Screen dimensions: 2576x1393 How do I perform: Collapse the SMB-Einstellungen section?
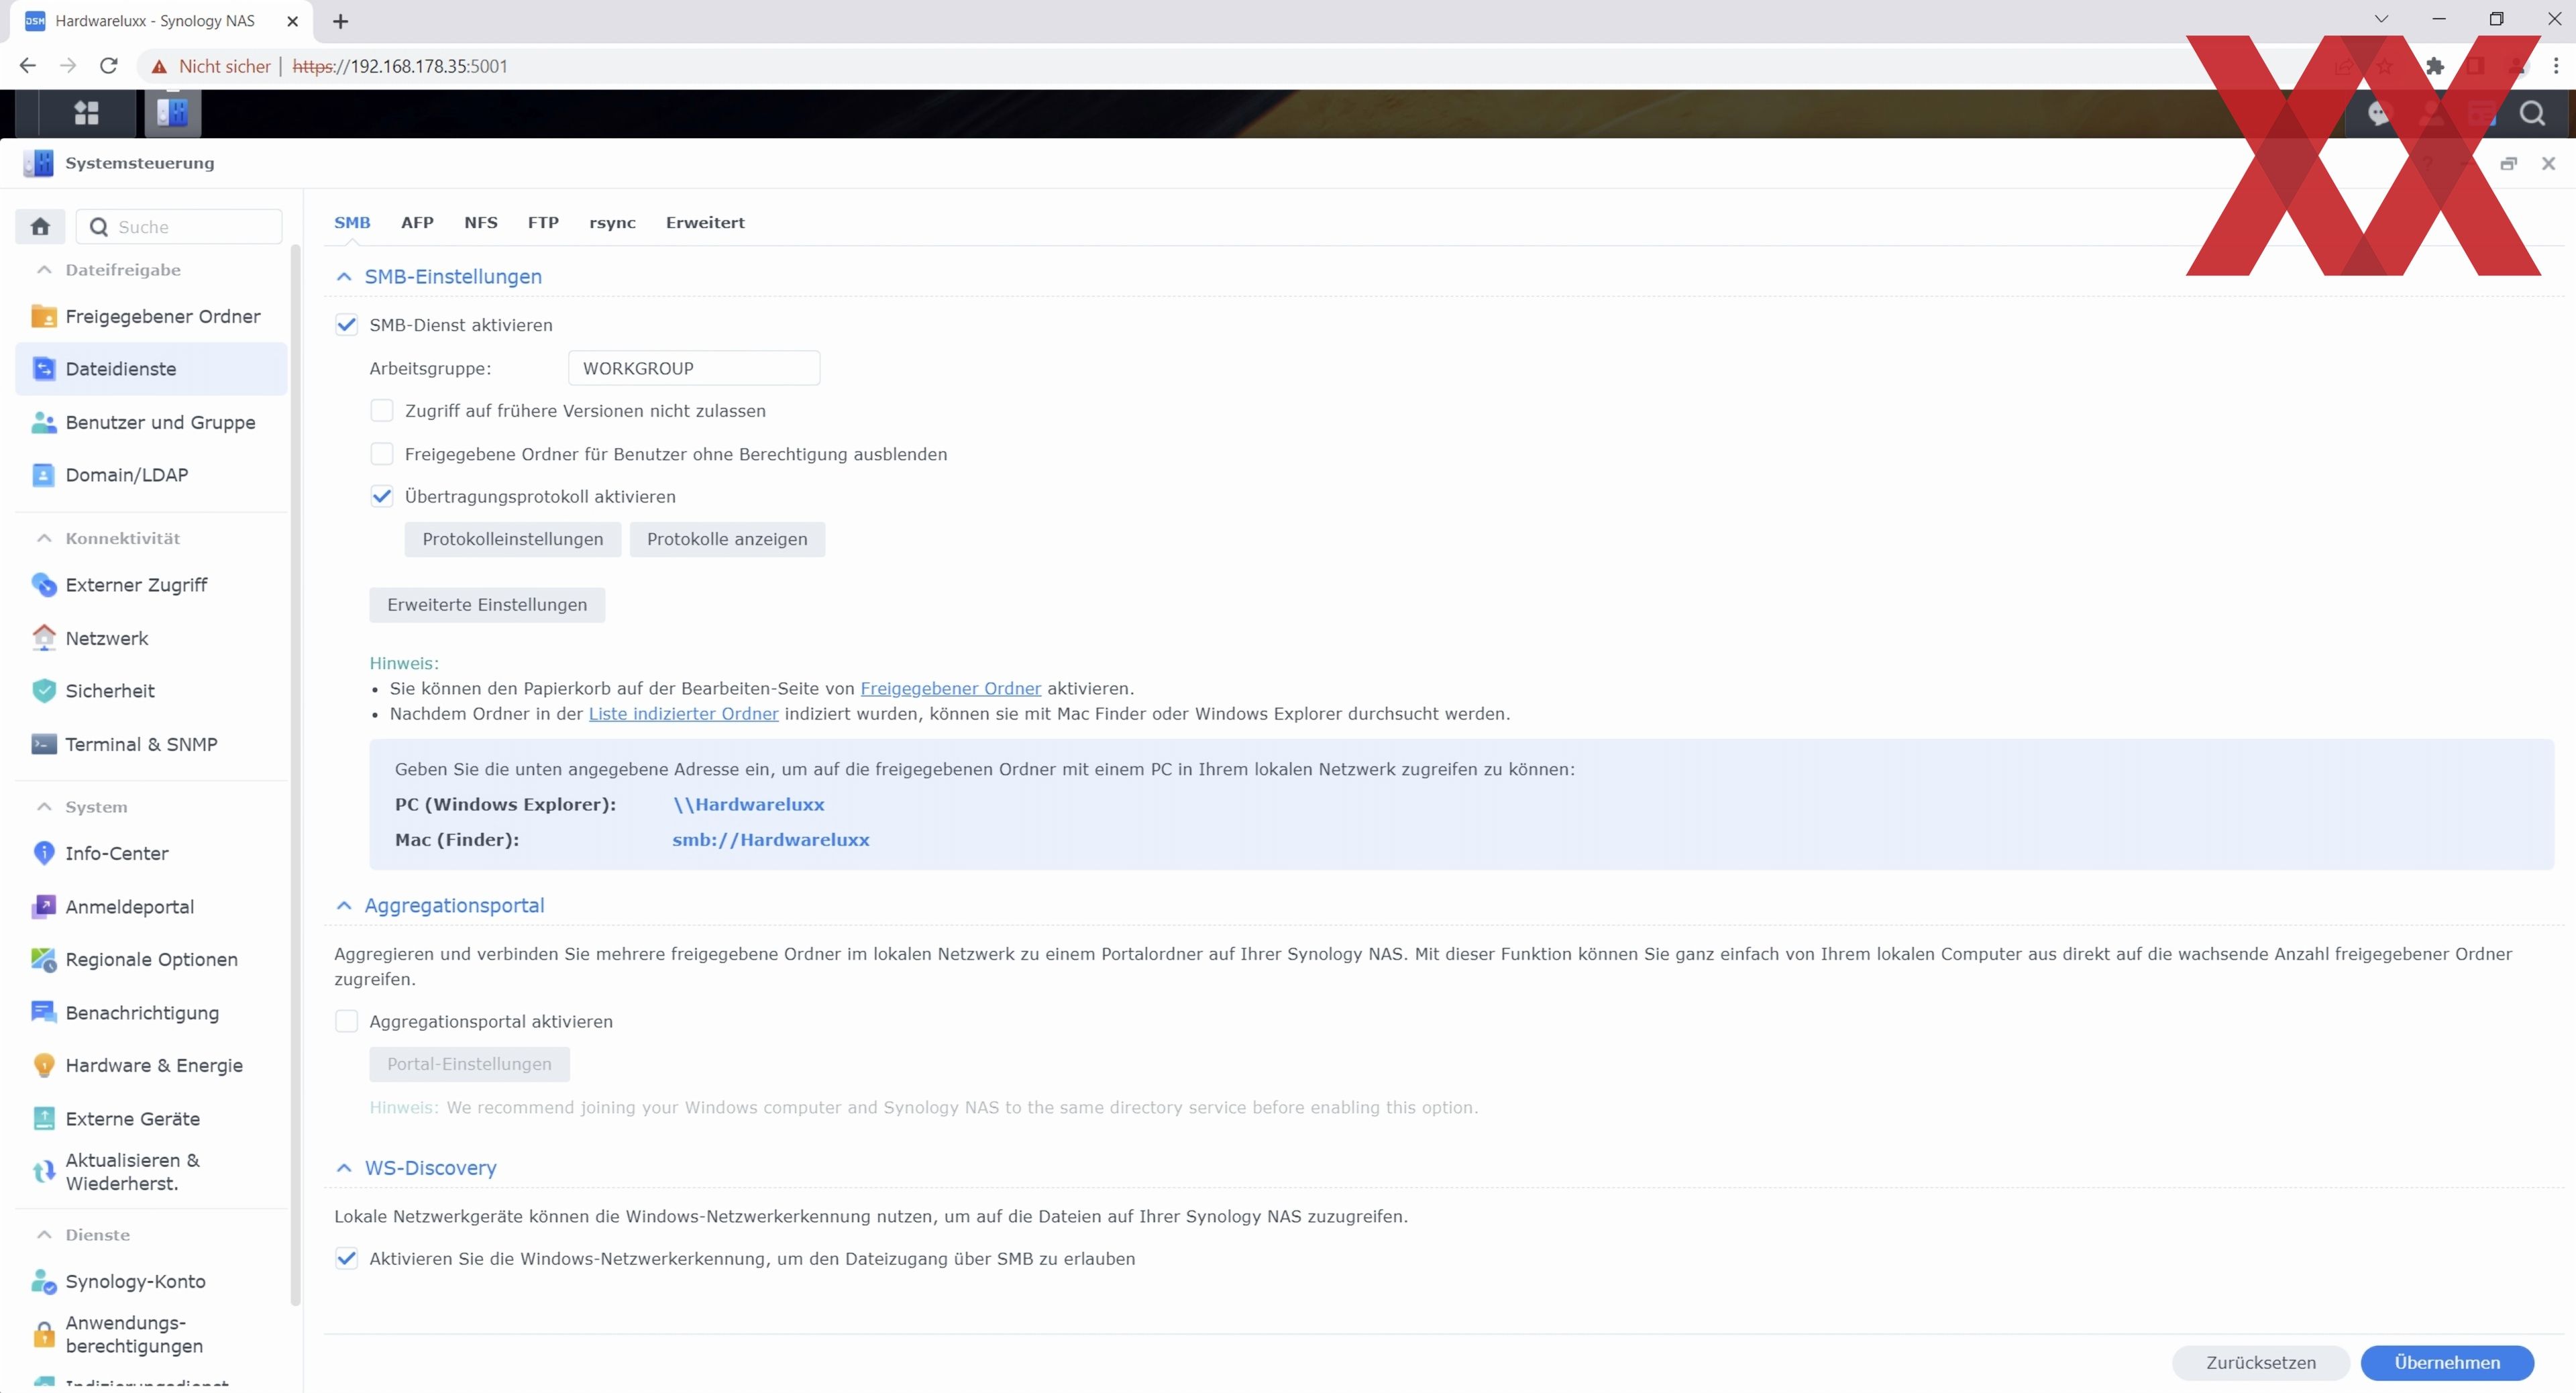(344, 277)
